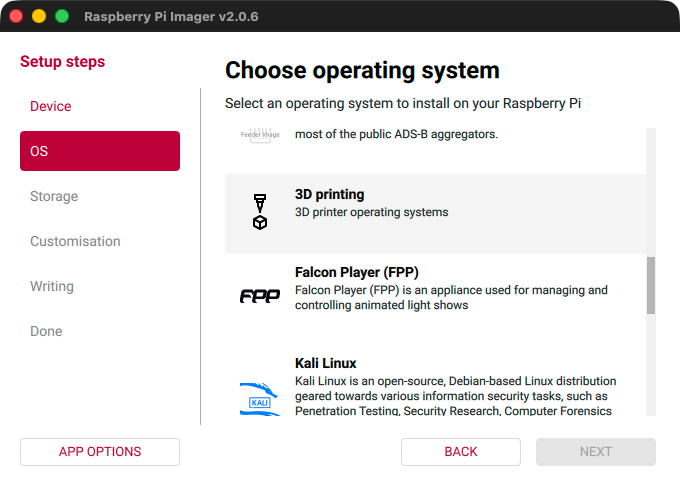Open the 3D printing category
This screenshot has width=680, height=482.
pos(435,214)
